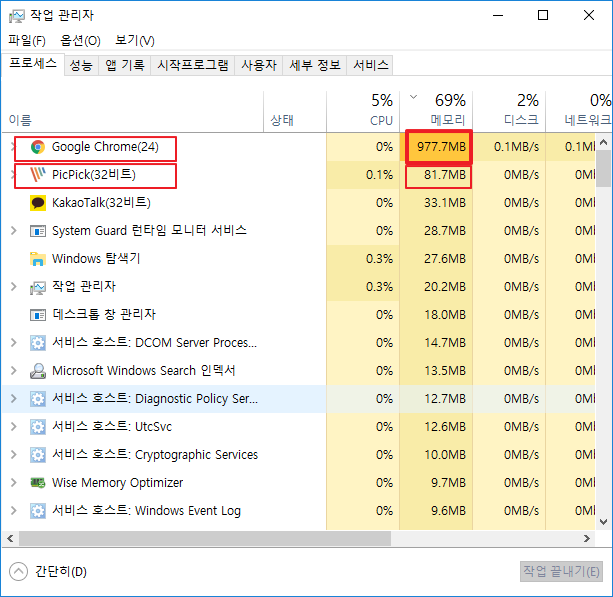Sort by the 네트워크 column header
613x597 pixels.
point(579,112)
